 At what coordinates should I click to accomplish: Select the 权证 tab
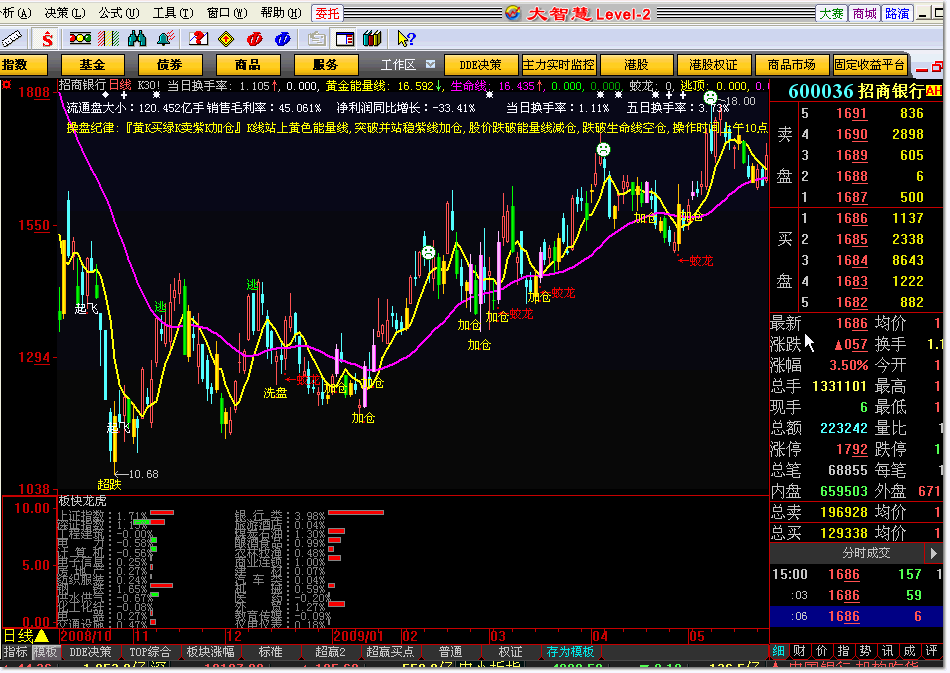point(510,652)
